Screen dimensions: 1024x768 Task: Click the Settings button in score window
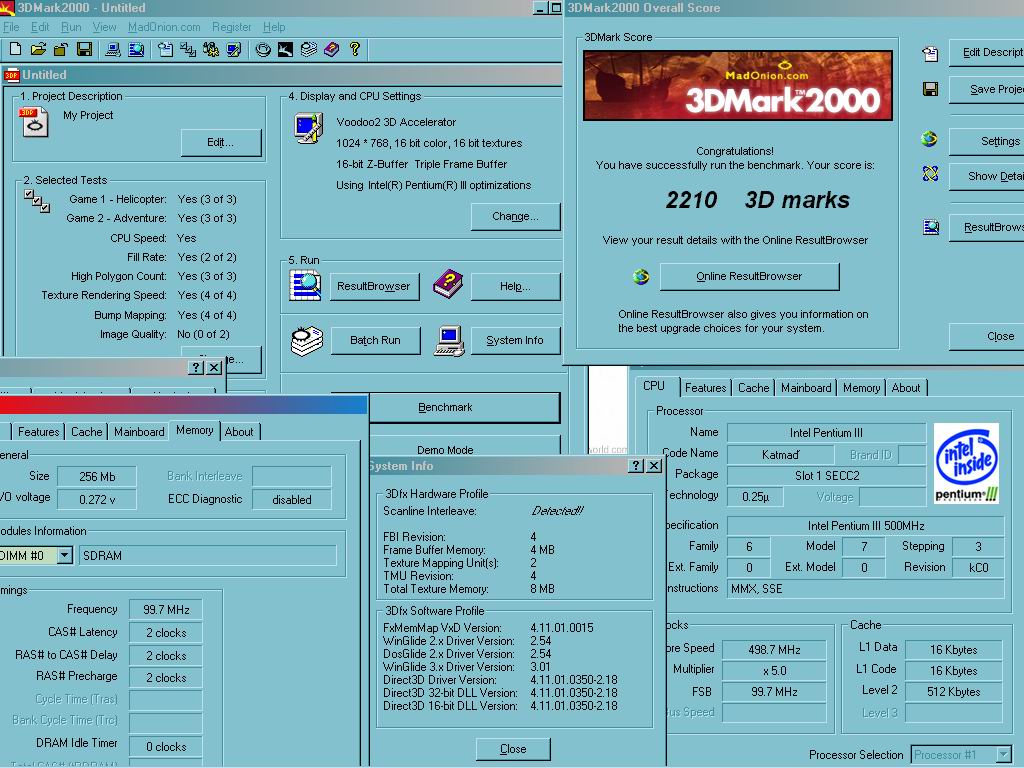point(989,141)
